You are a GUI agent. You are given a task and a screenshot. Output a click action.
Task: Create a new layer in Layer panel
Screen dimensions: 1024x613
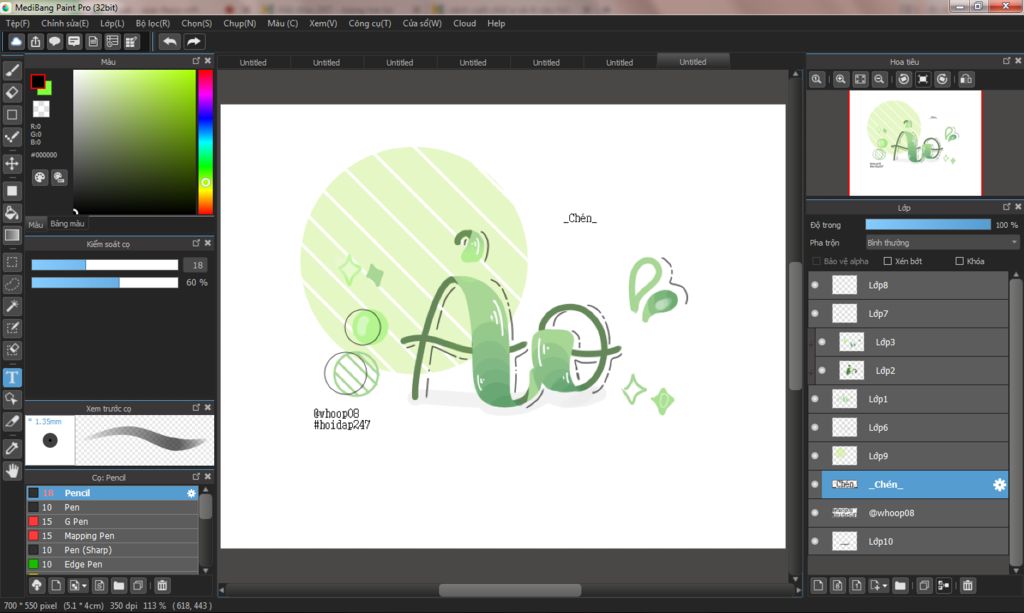818,586
